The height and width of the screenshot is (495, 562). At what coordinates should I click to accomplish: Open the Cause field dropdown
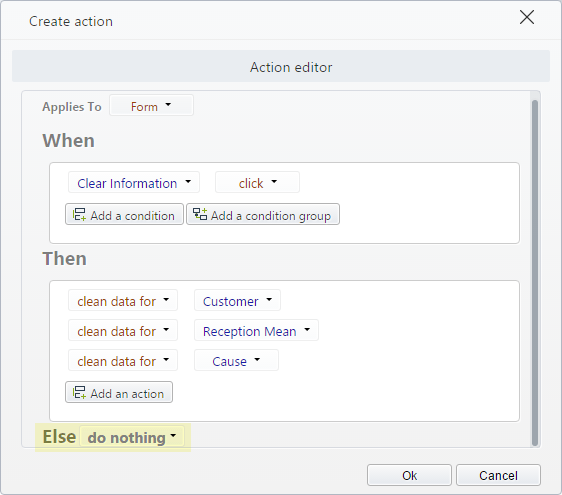coord(236,361)
